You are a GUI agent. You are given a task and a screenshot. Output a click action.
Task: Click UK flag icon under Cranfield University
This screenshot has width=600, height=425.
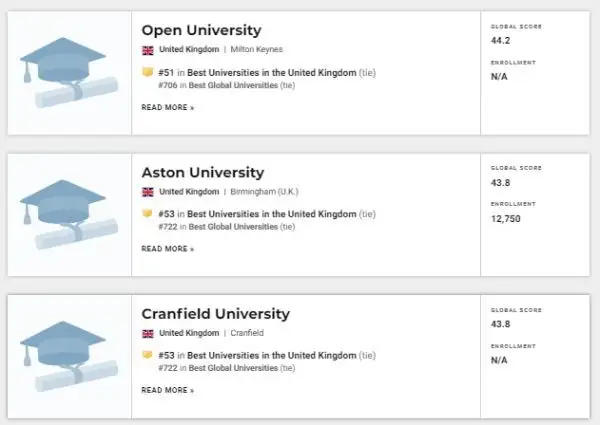coord(148,334)
